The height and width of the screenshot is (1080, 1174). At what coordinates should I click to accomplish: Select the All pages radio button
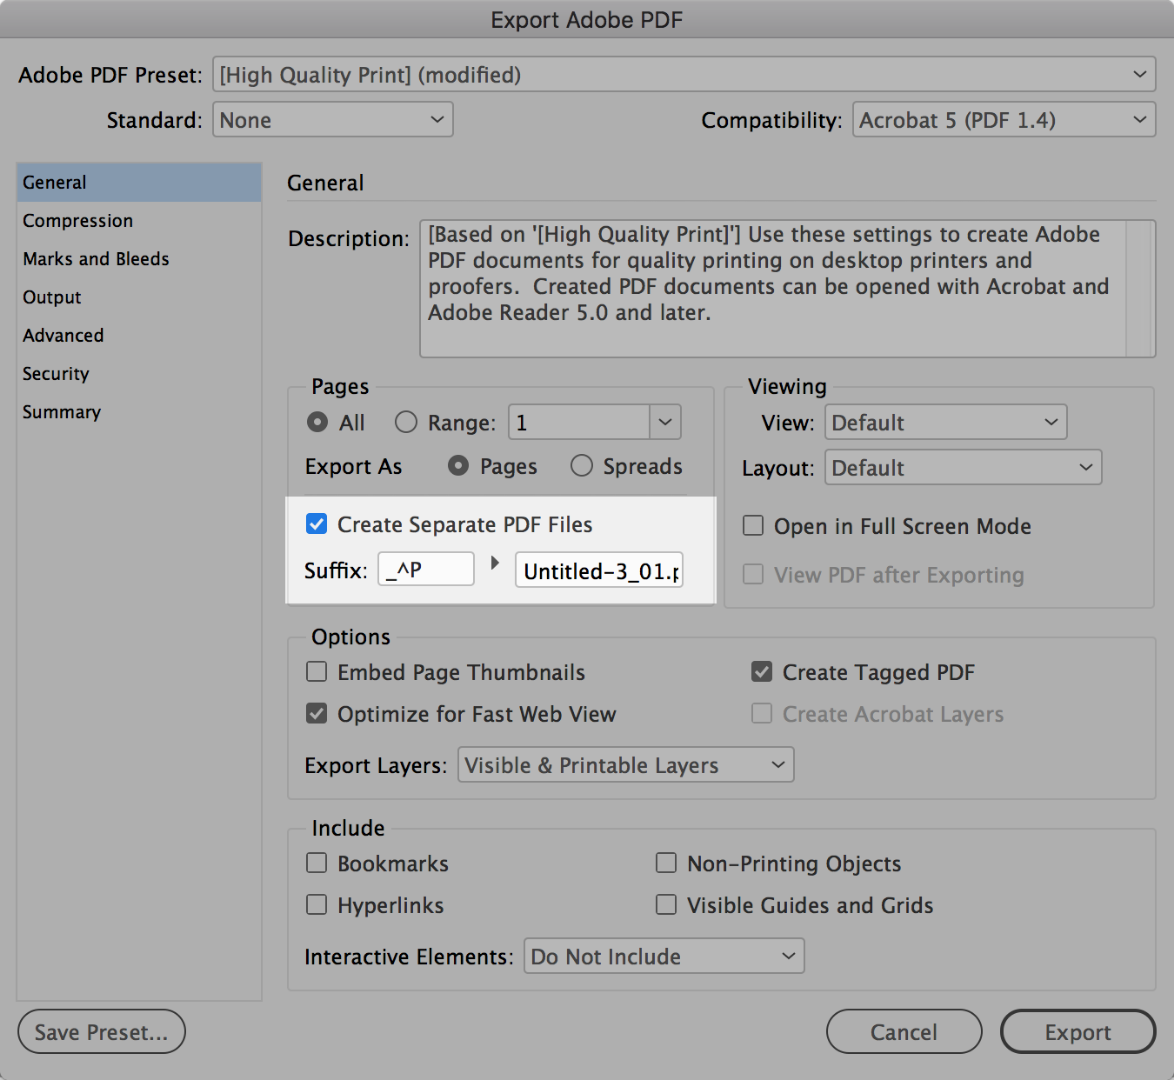tap(317, 422)
